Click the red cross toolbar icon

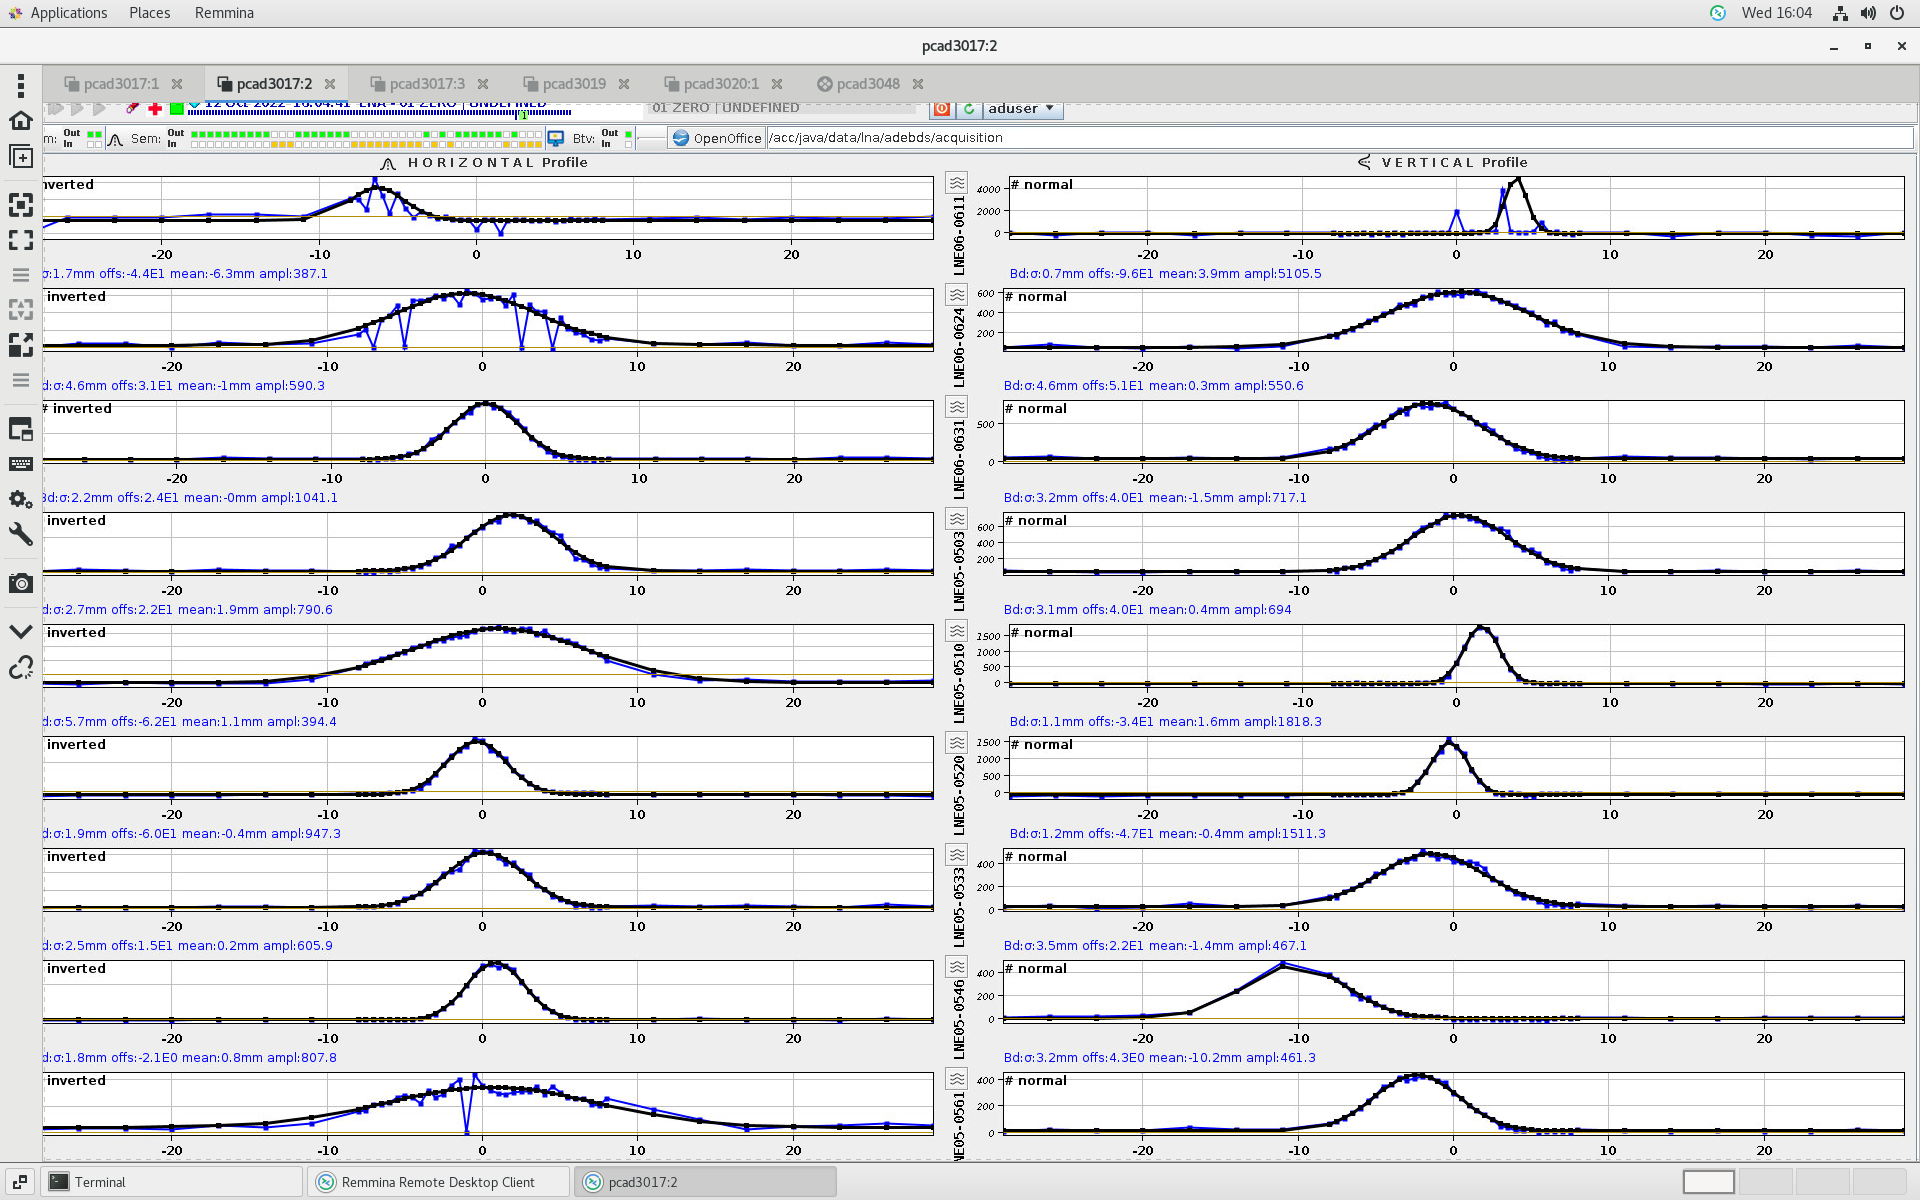point(155,109)
